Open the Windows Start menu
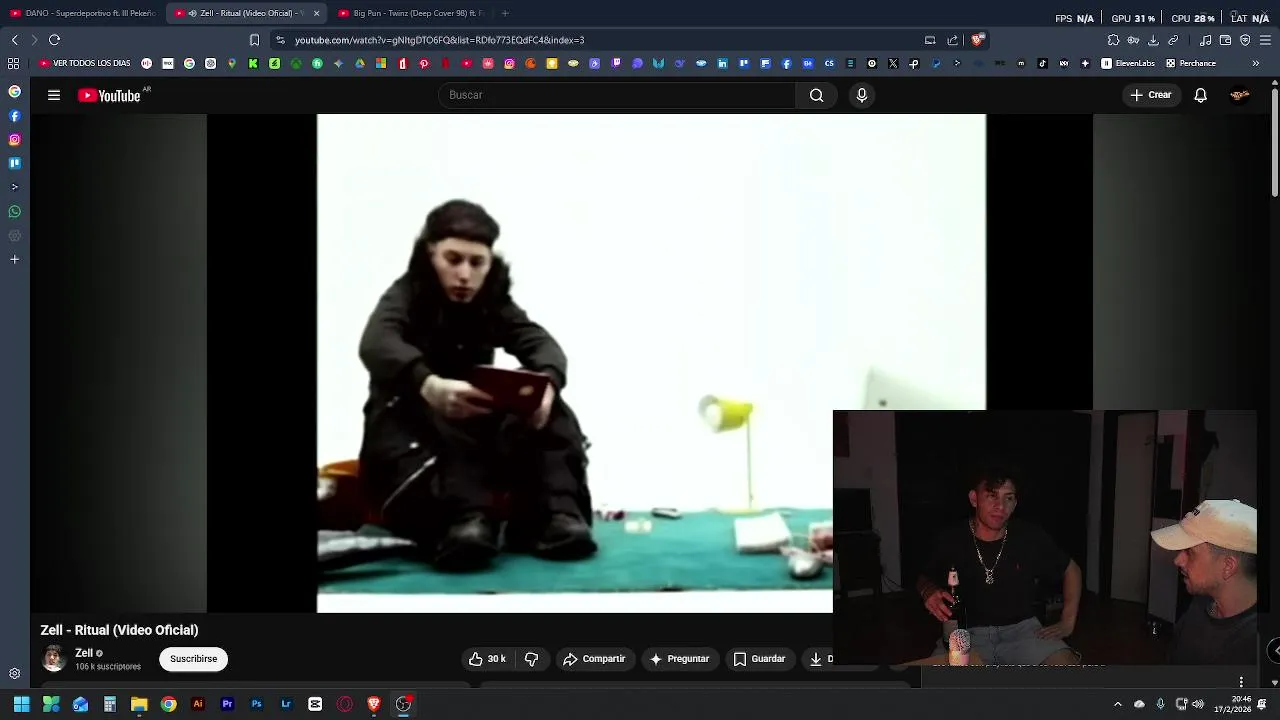 (x=21, y=704)
